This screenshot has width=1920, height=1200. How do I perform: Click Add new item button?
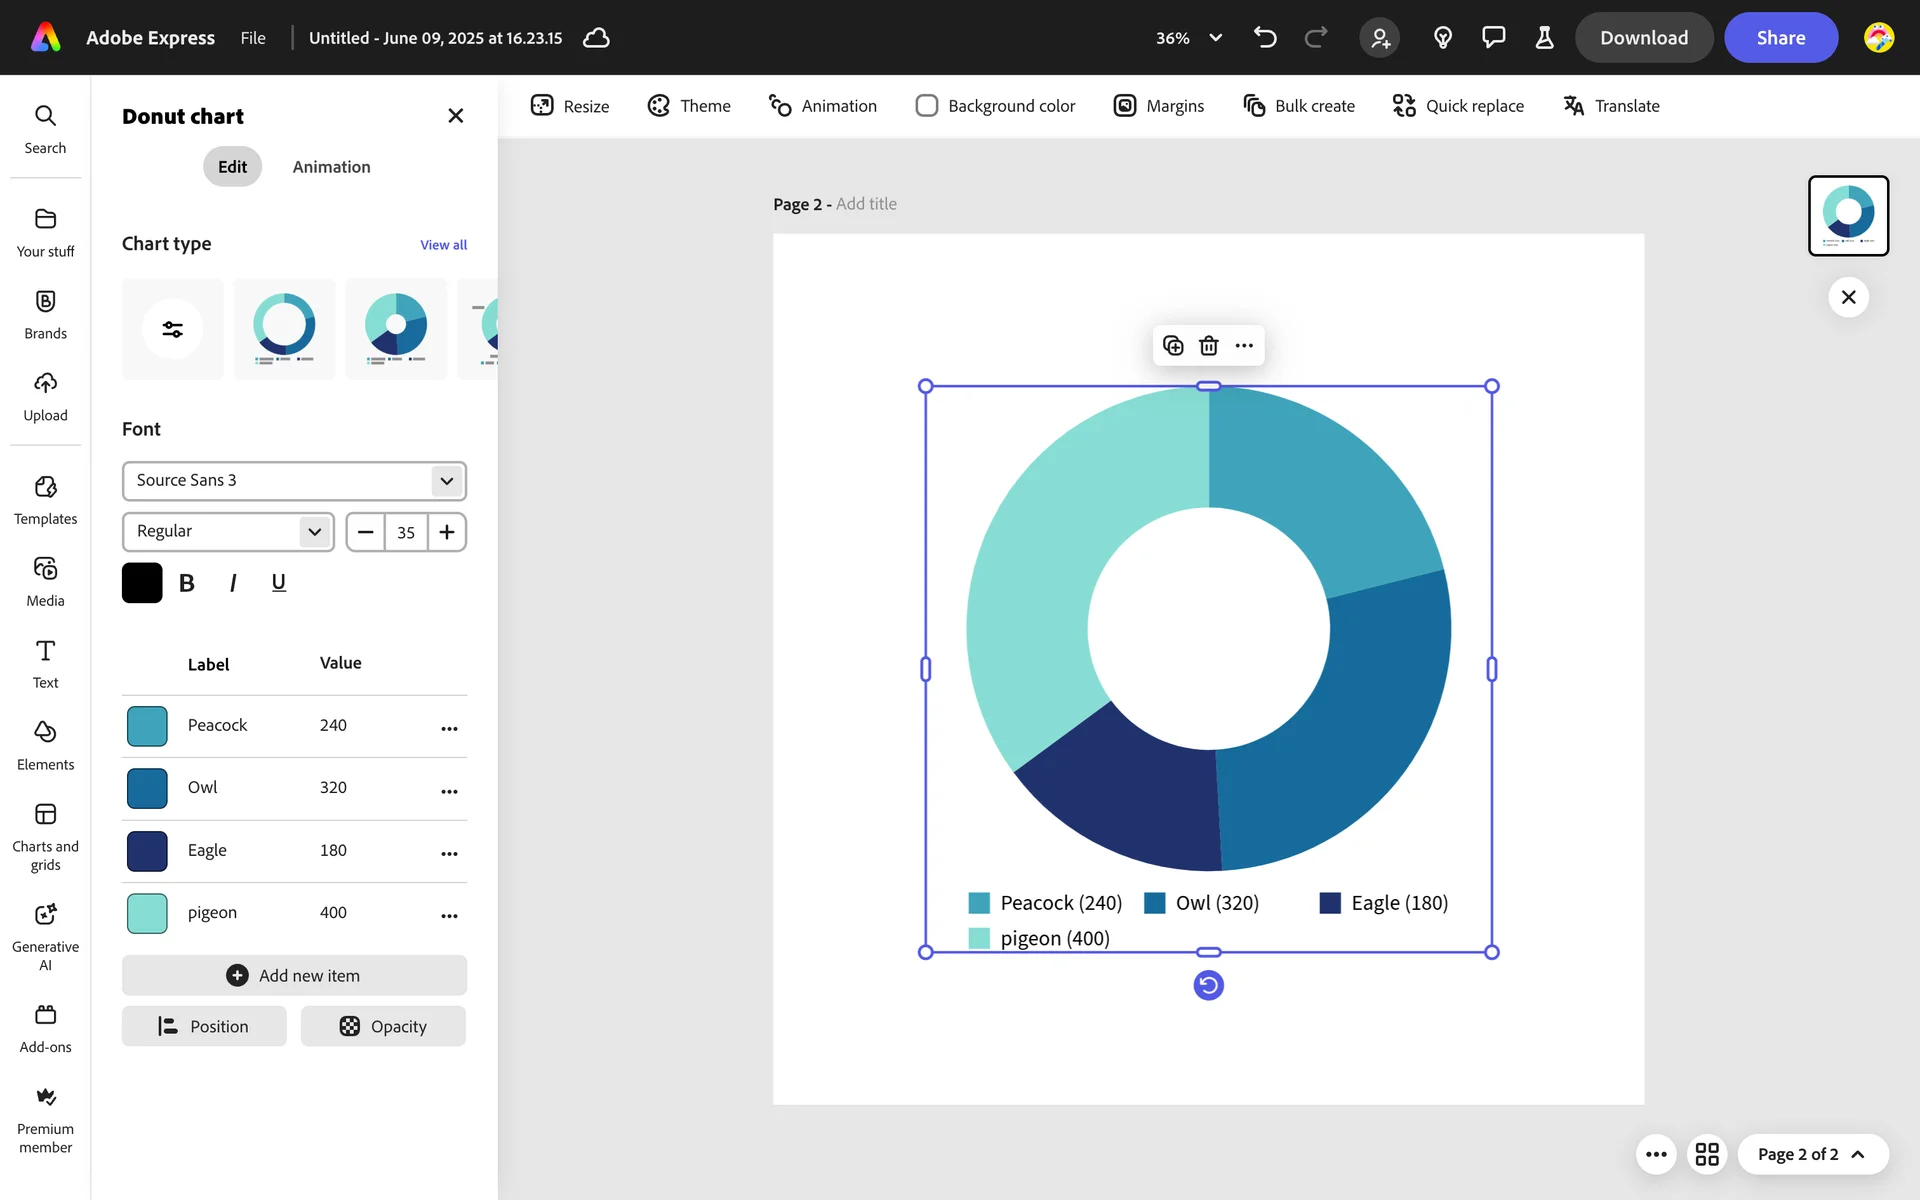pyautogui.click(x=294, y=975)
